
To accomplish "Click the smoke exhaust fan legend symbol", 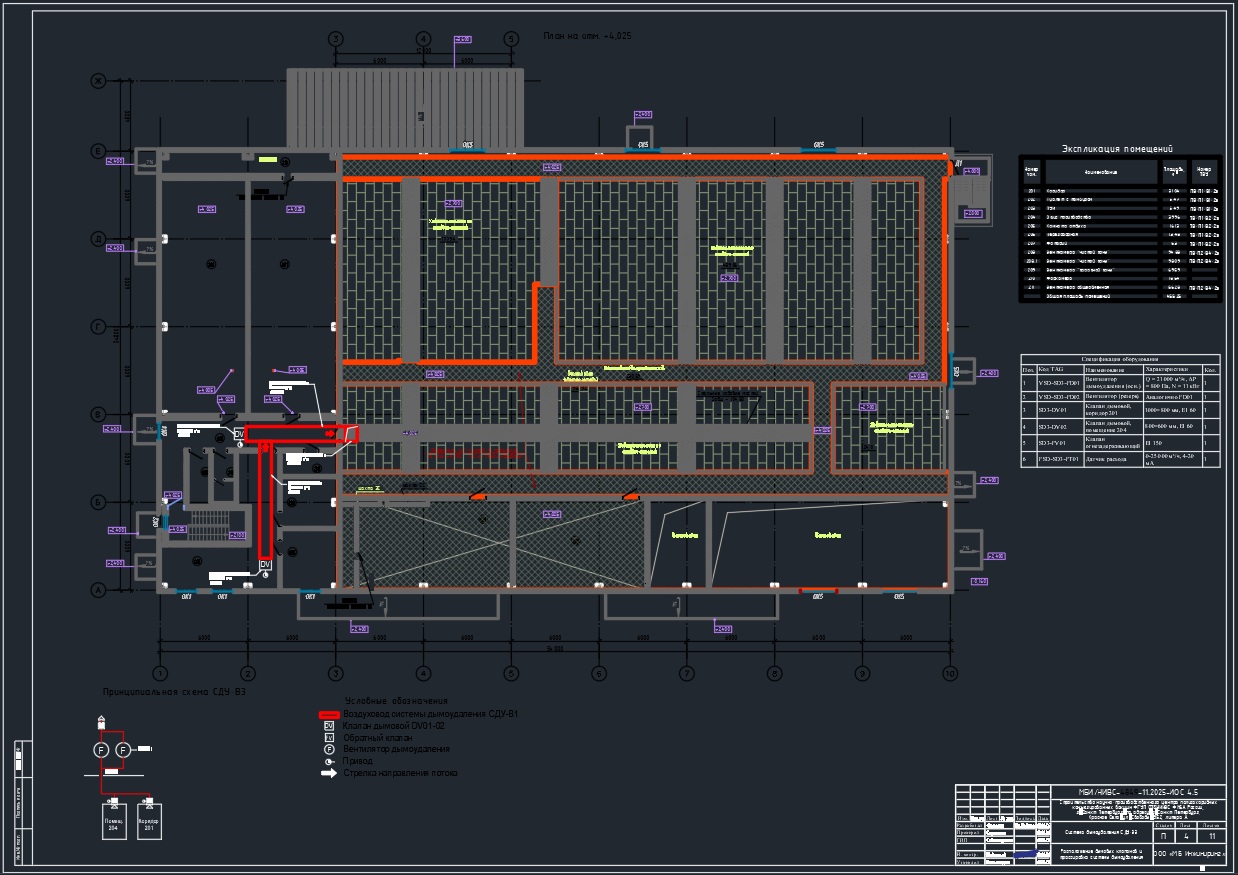I will (328, 749).
